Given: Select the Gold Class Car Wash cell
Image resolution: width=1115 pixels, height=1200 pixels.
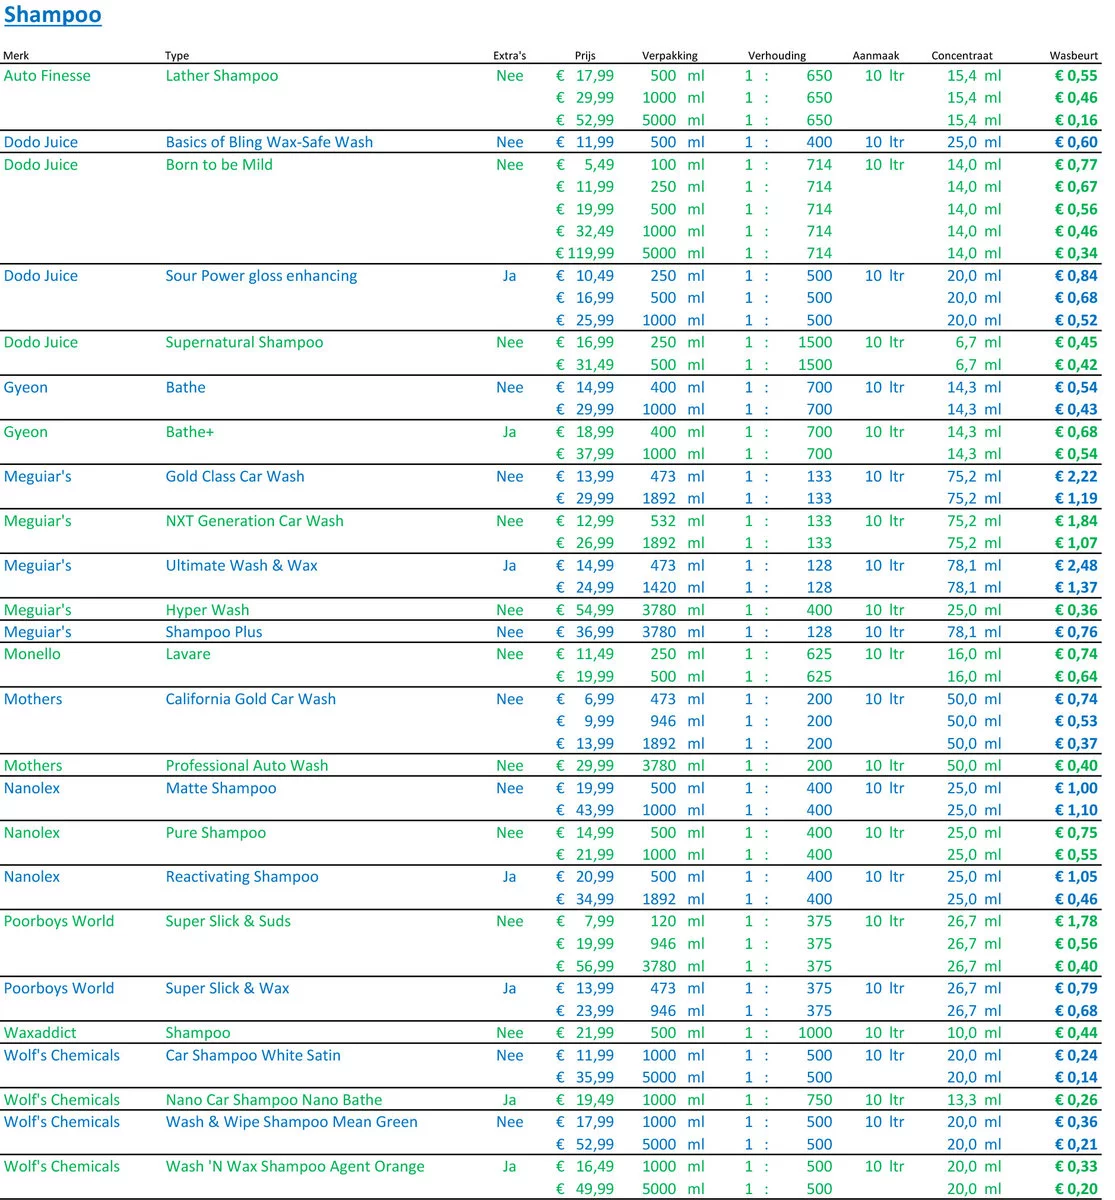Looking at the screenshot, I should (235, 476).
